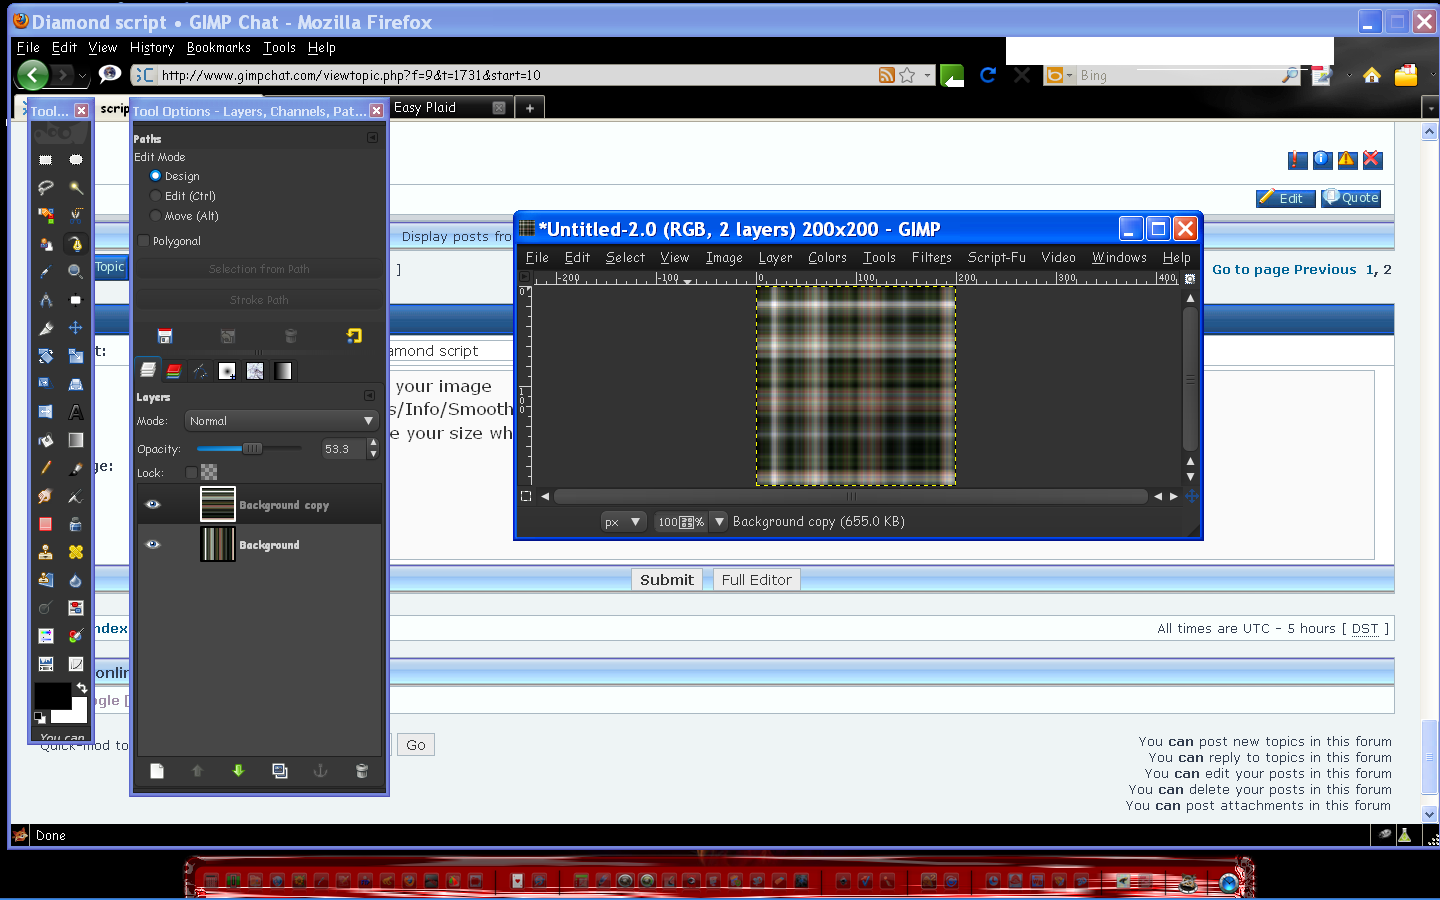1440x900 pixels.
Task: Select Move (Alt) mode radio button
Action: click(x=155, y=216)
